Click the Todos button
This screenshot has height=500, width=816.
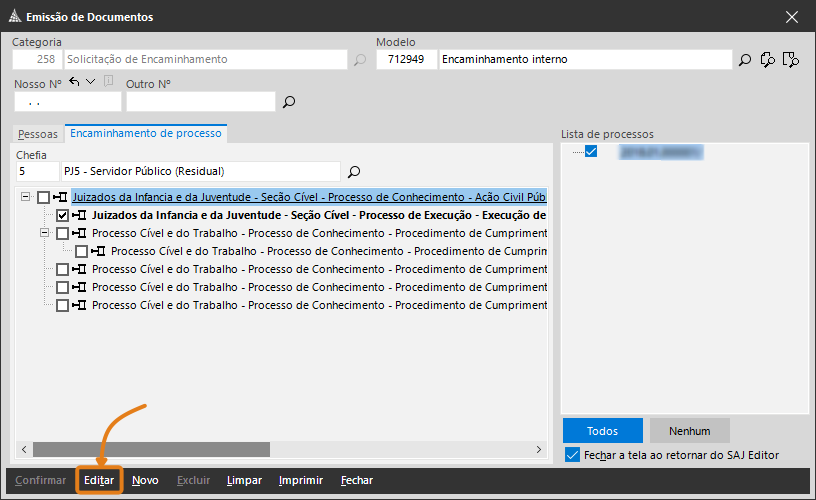pyautogui.click(x=602, y=431)
